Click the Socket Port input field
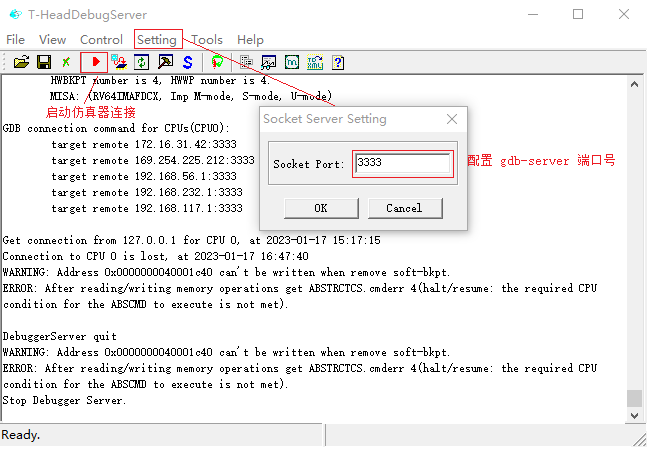647x450 pixels. click(x=403, y=163)
